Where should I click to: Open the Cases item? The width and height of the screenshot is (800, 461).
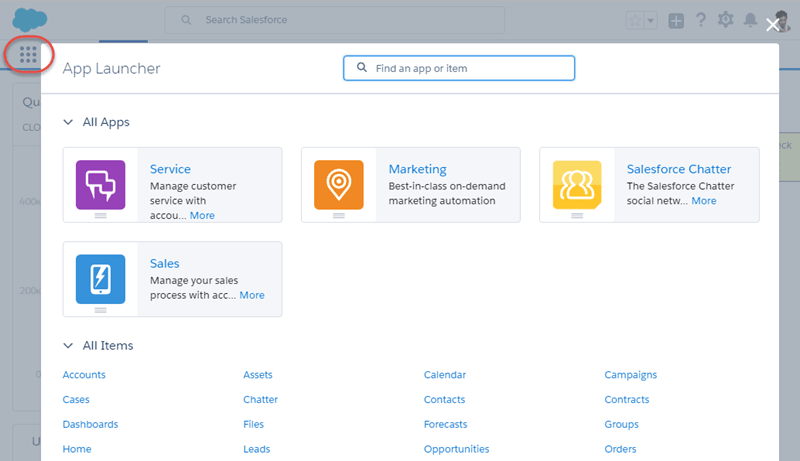tap(76, 399)
